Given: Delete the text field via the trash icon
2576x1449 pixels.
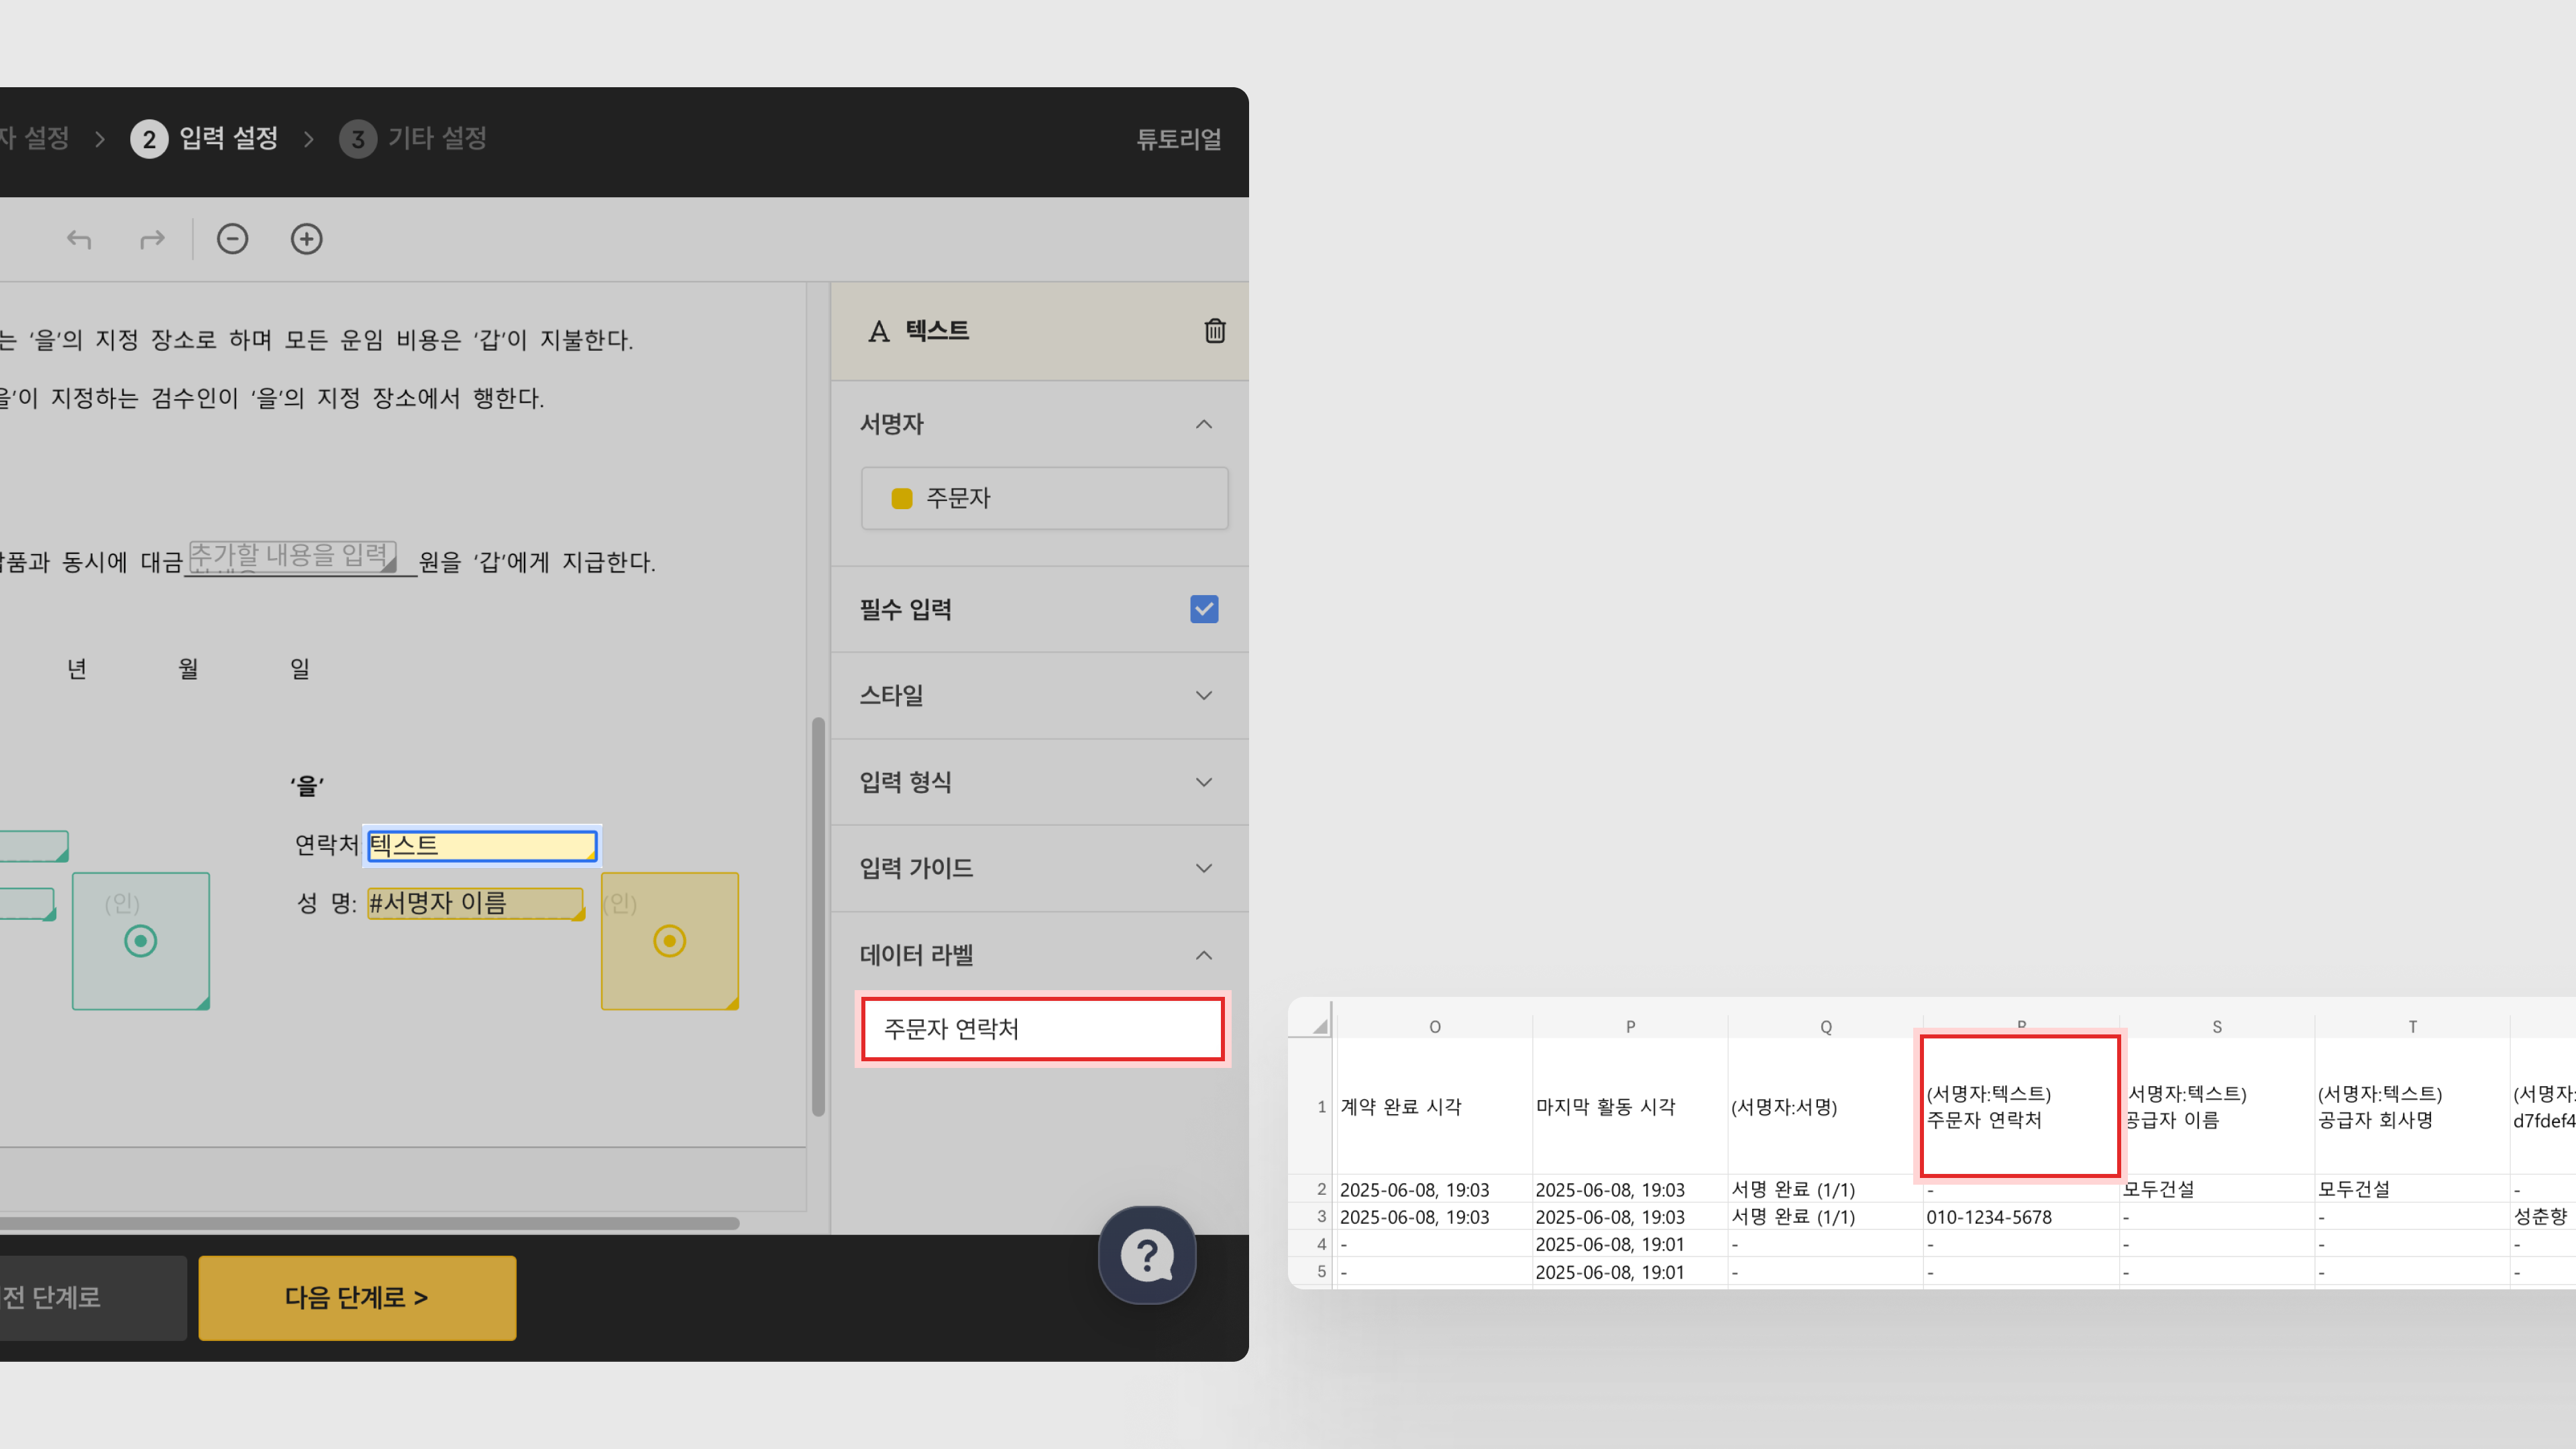Looking at the screenshot, I should (x=1214, y=331).
